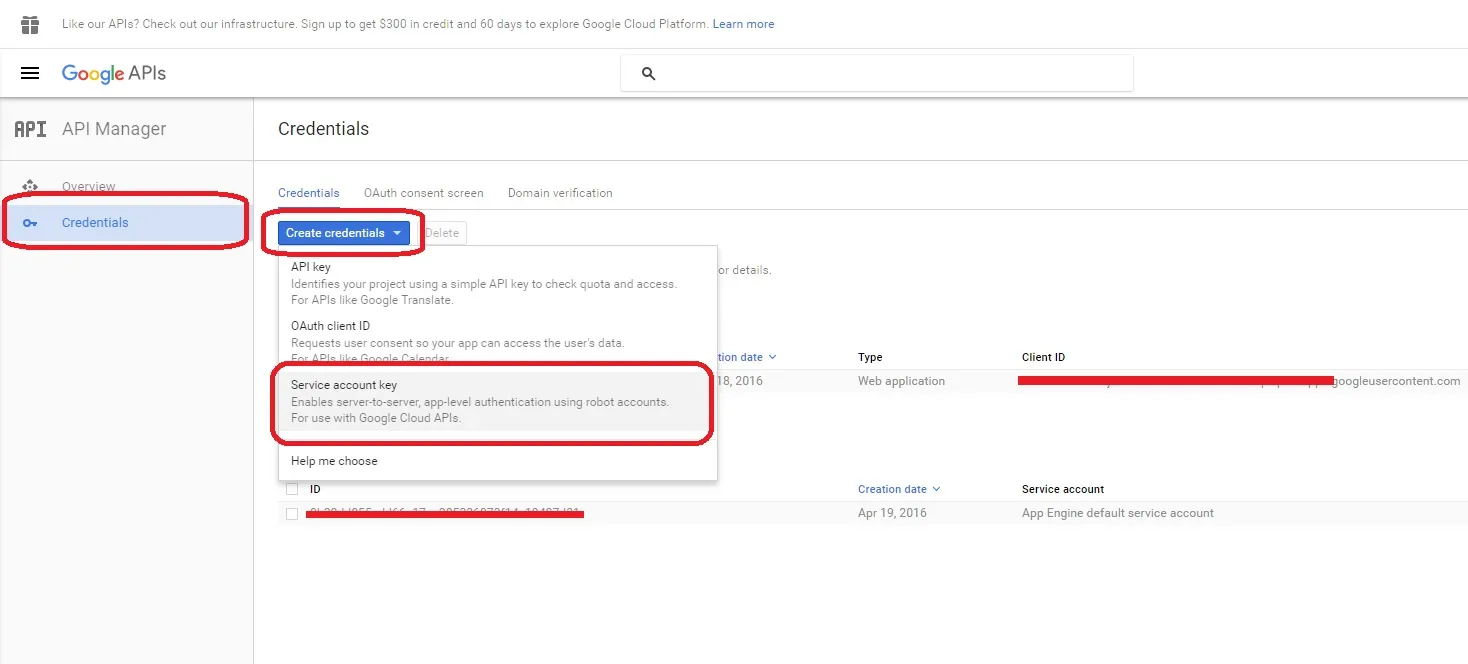
Task: Switch to the Credentials tab
Action: tap(309, 193)
